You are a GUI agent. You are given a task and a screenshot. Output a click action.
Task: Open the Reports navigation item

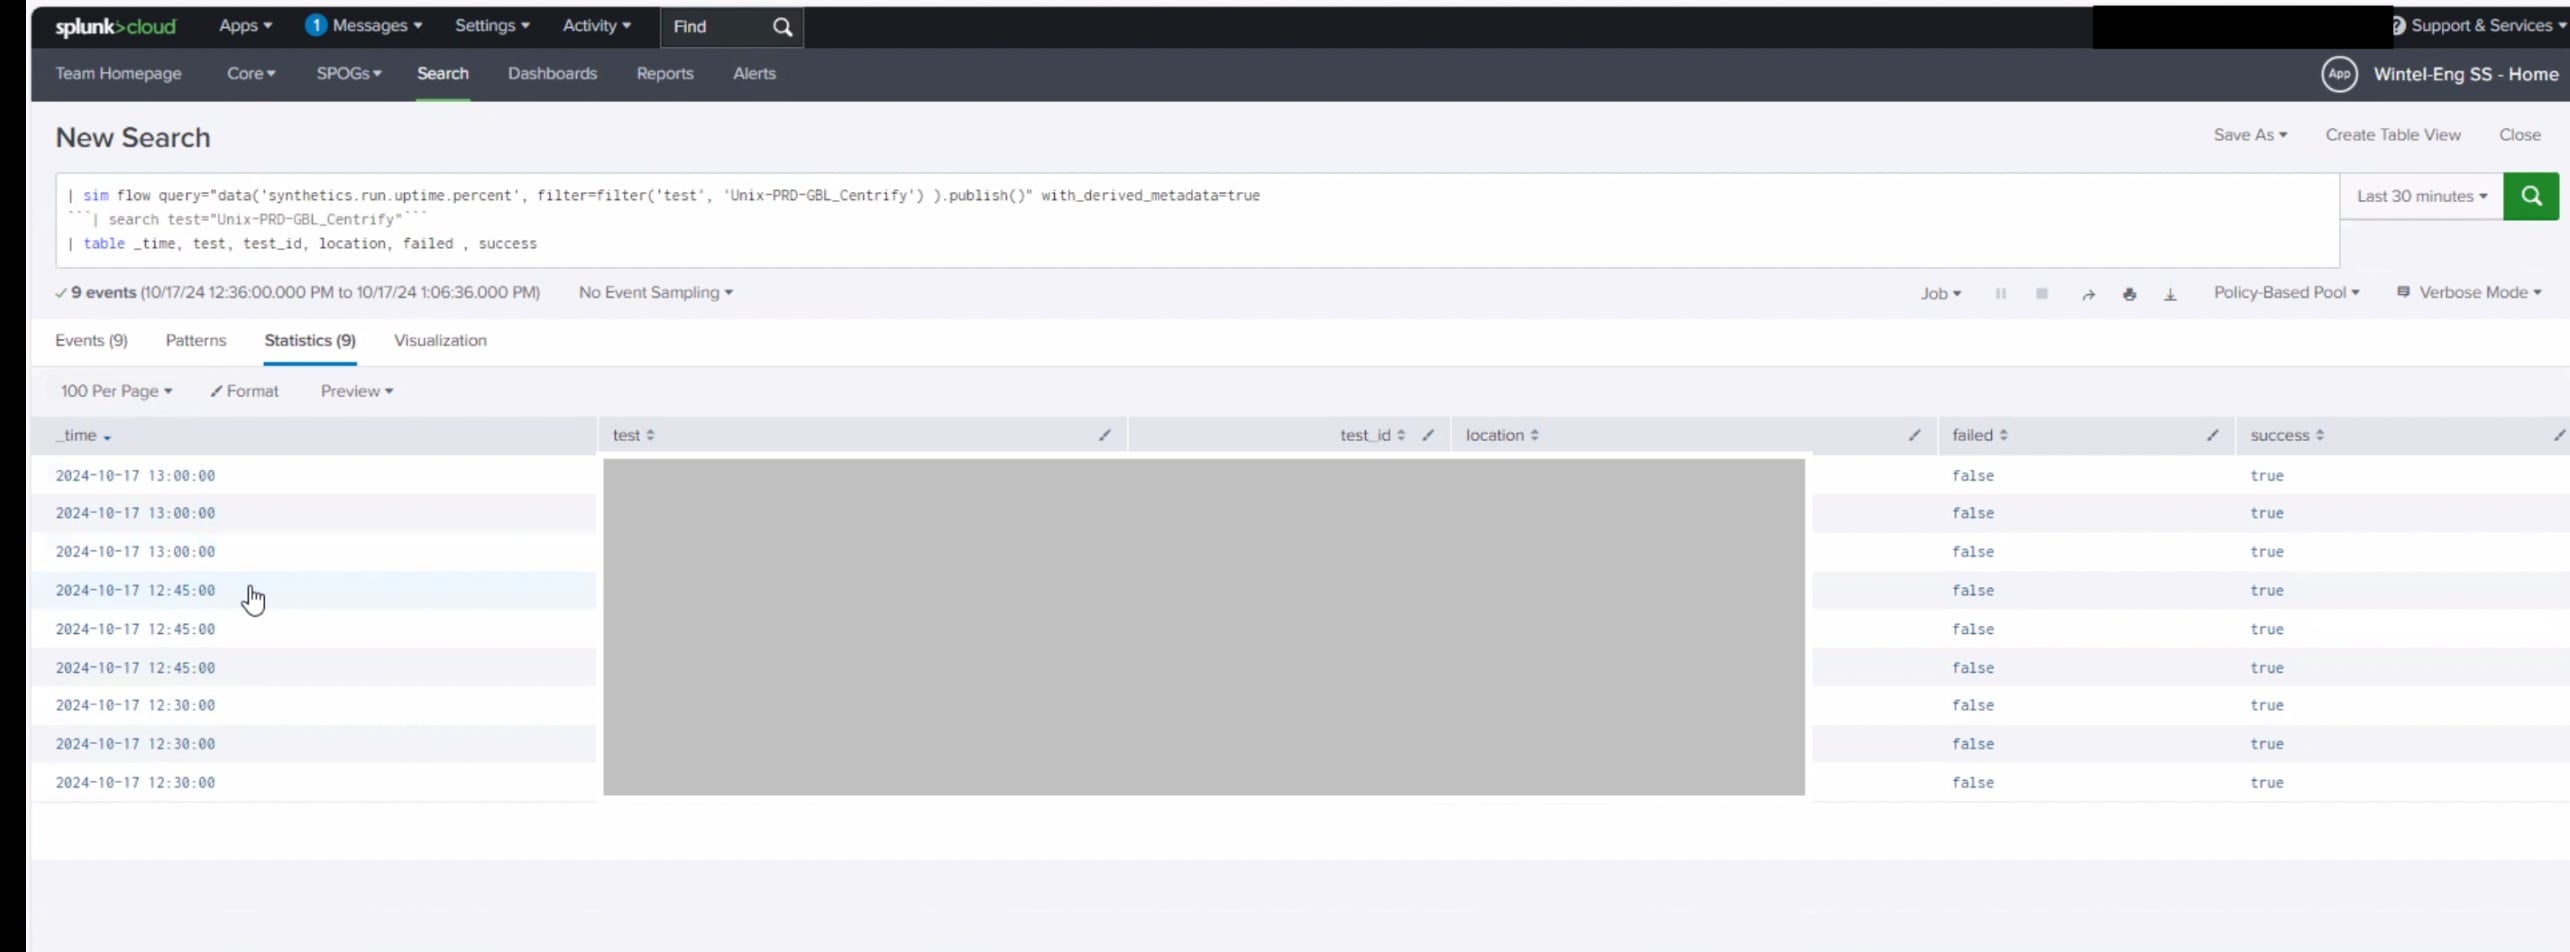tap(665, 74)
